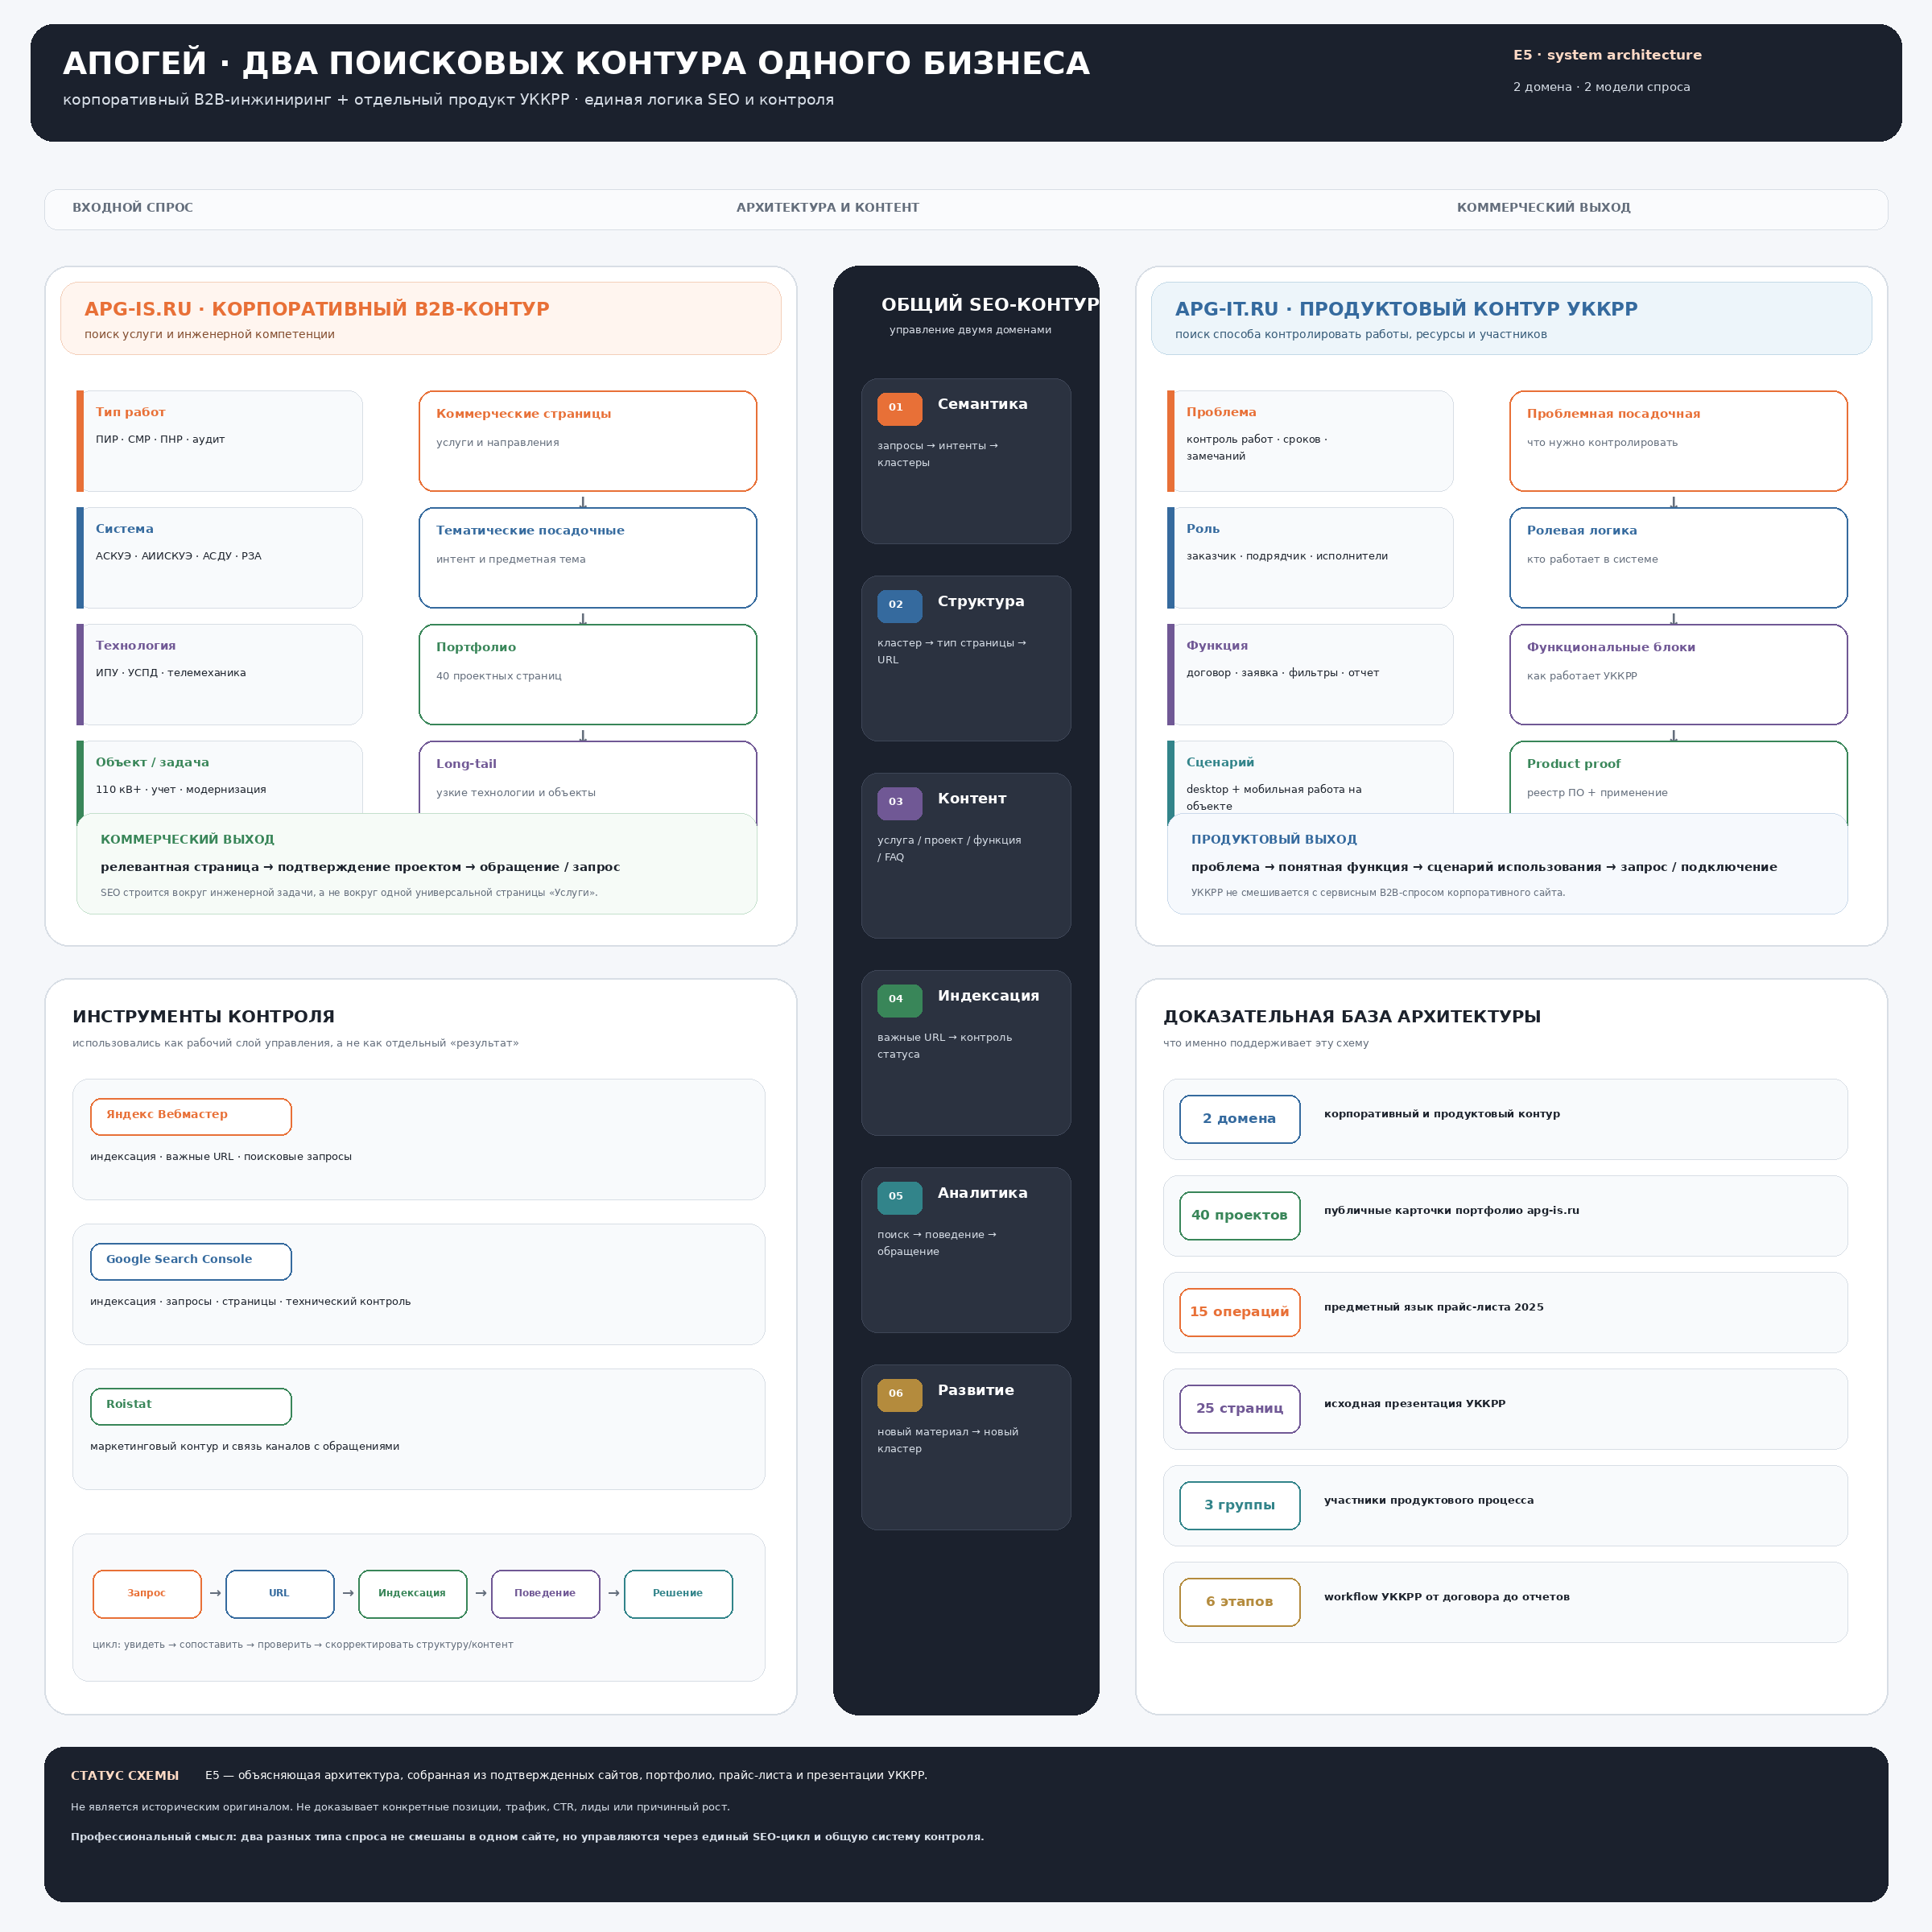Image resolution: width=1932 pixels, height=1932 pixels.
Task: Click the 3 группы badge
Action: point(1240,1506)
